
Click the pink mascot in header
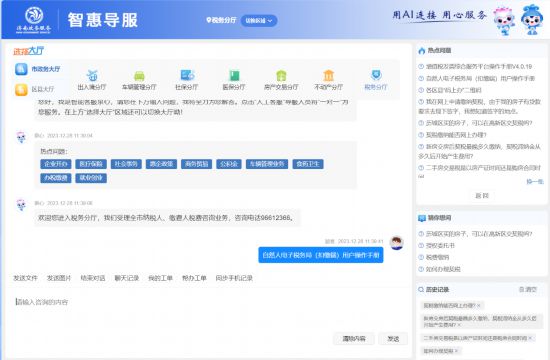point(504,21)
